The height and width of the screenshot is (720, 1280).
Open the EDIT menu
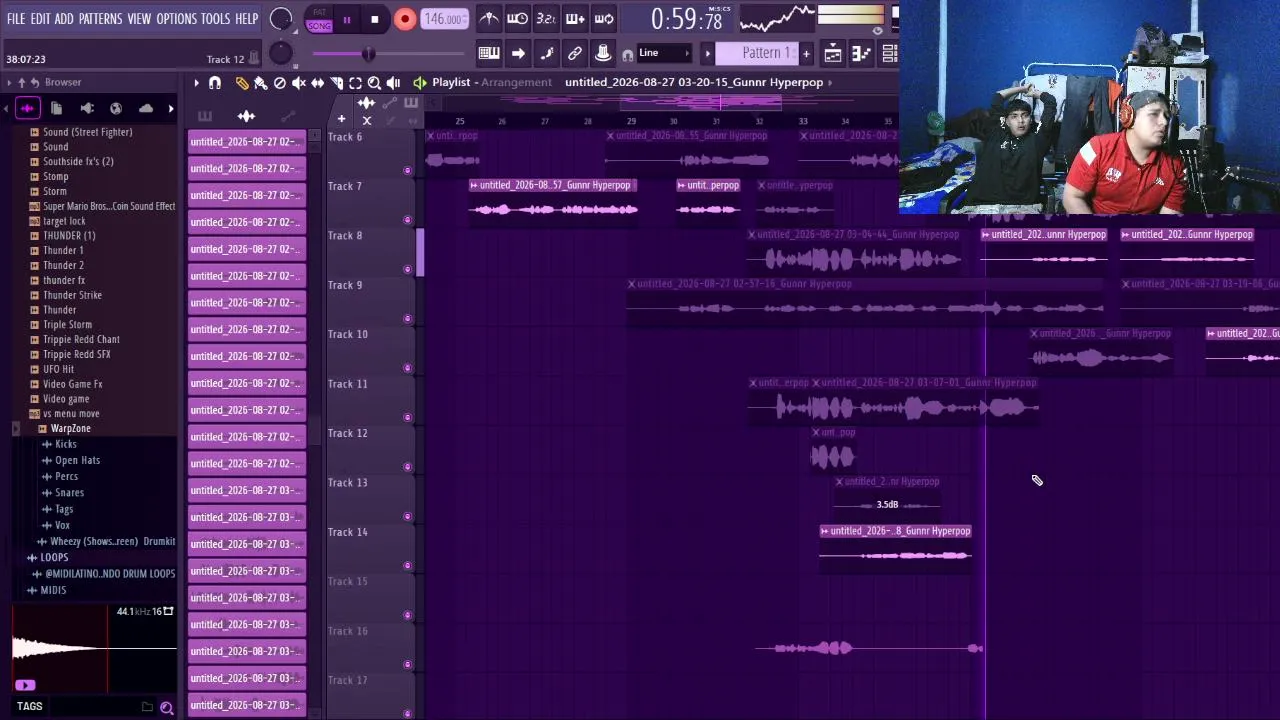(x=40, y=19)
